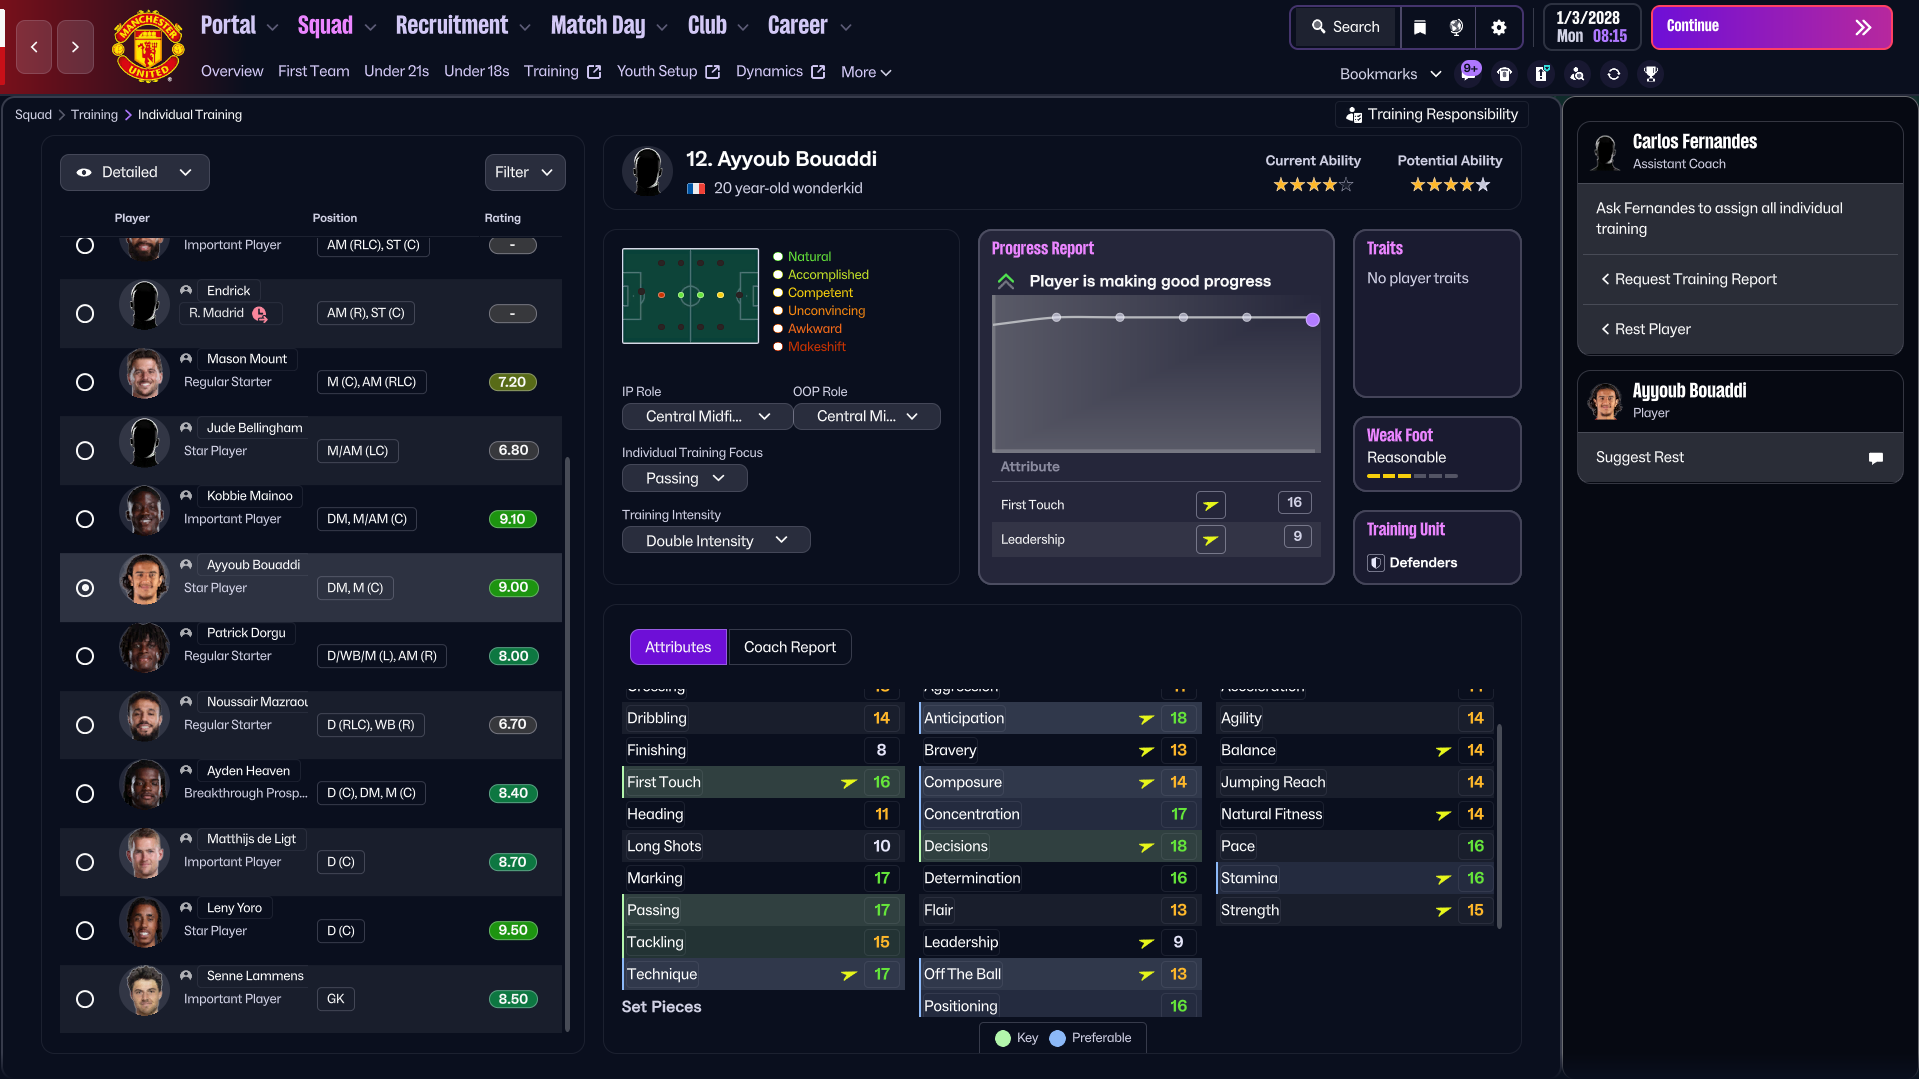Click Mason Mount's player info icon
Image resolution: width=1919 pixels, height=1079 pixels.
click(x=186, y=358)
